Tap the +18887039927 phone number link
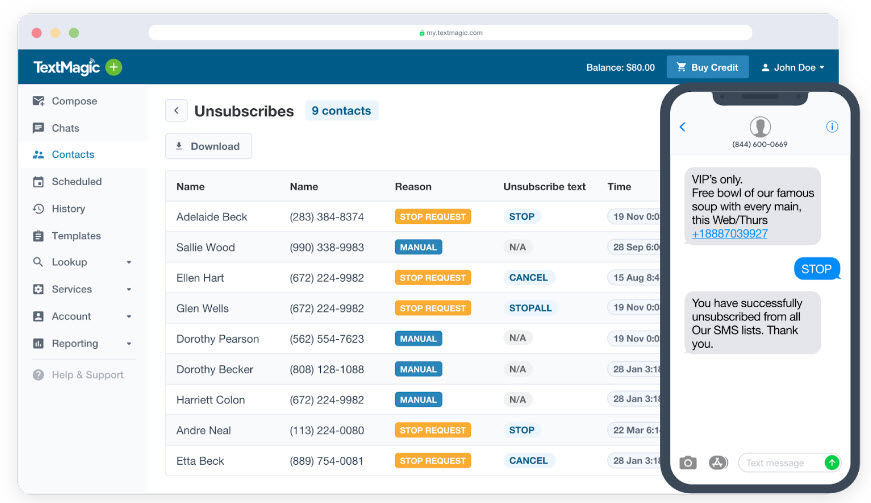 click(x=730, y=234)
